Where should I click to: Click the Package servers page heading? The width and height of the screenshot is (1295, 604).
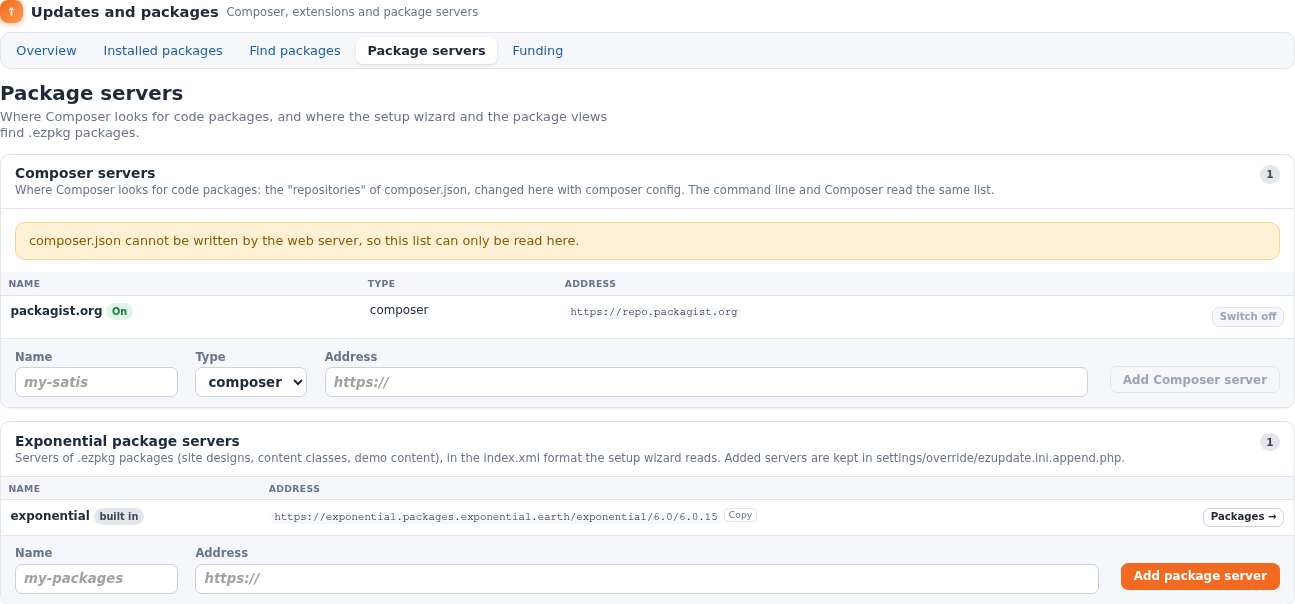click(92, 94)
